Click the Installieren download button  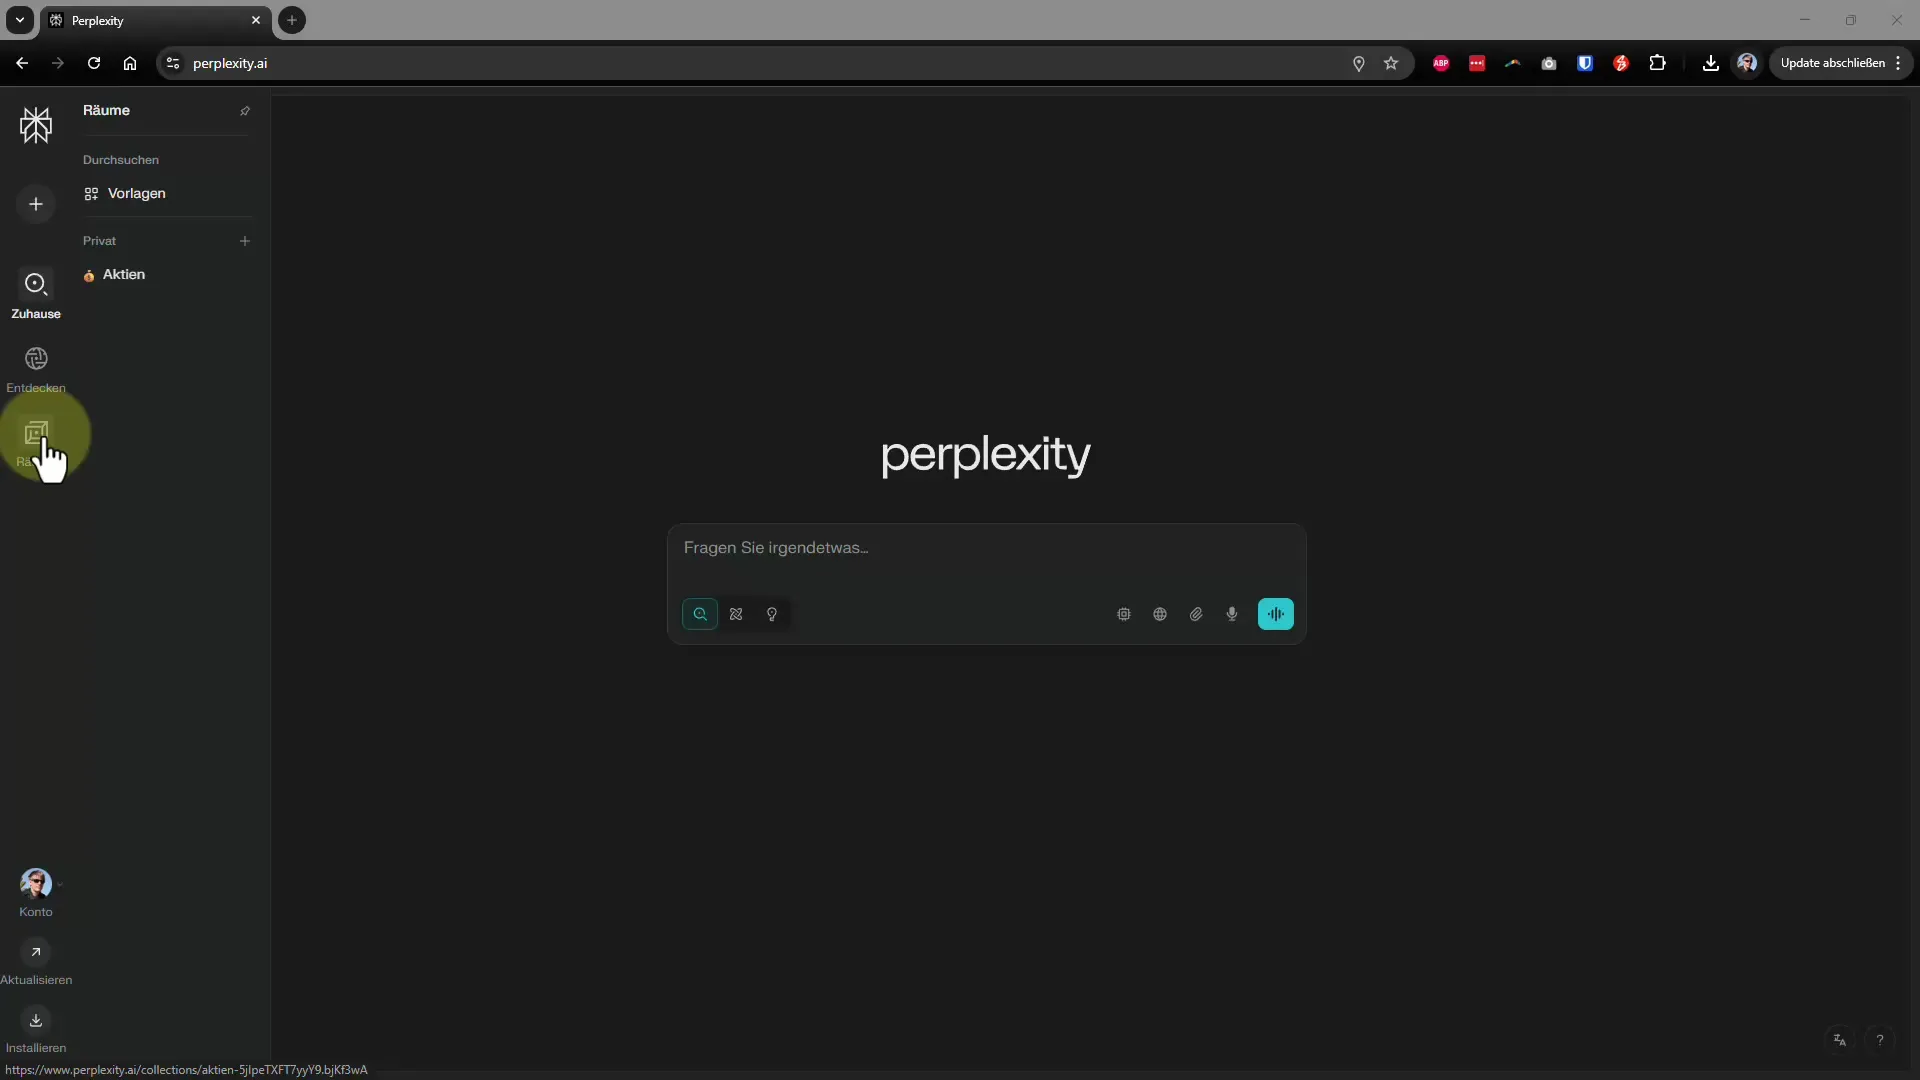(x=36, y=1030)
